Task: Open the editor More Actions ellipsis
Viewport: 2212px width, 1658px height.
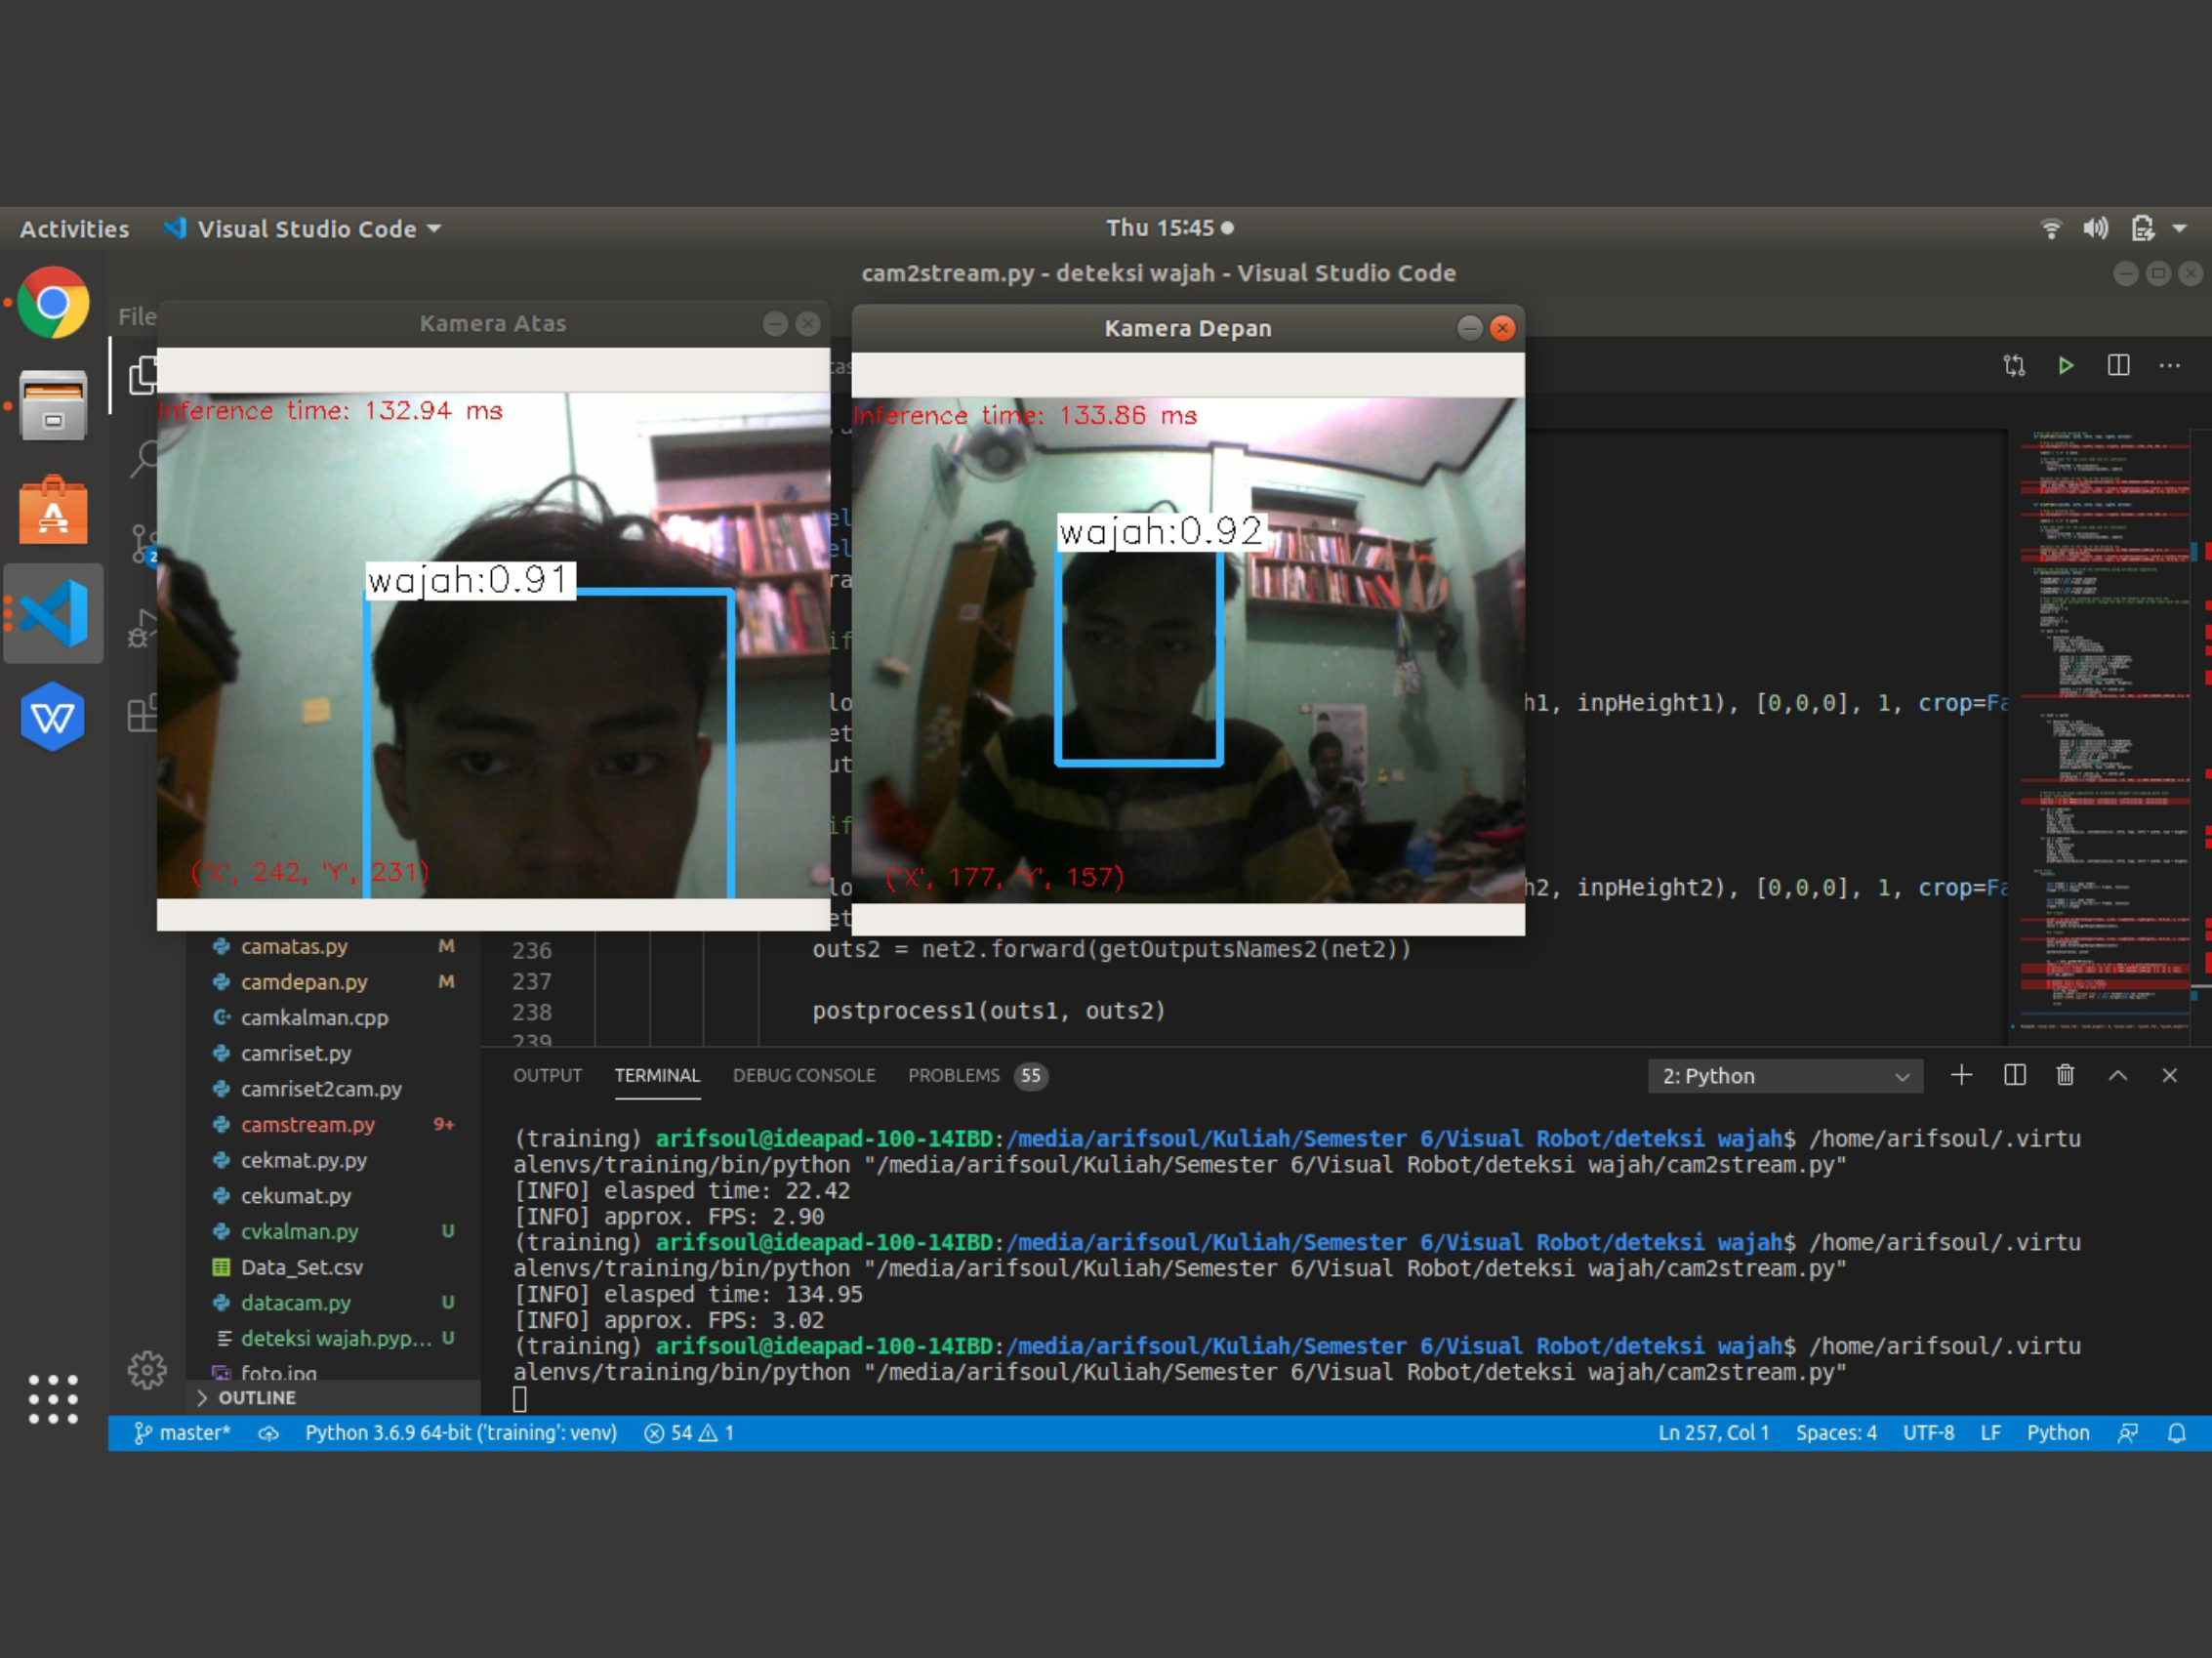Action: coord(2169,366)
